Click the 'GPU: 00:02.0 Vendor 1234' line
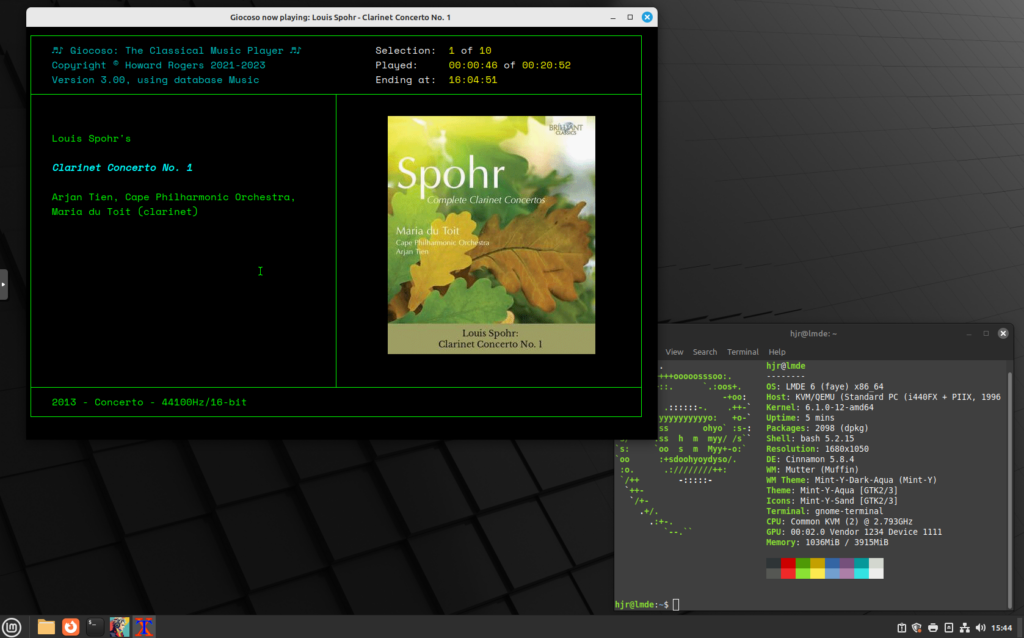1024x638 pixels. [x=854, y=533]
